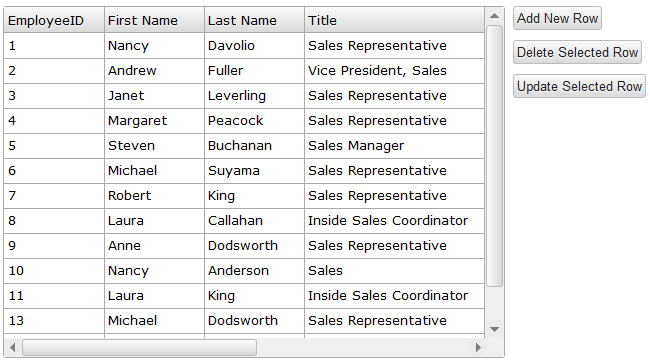Select the row with EmployeeID 13

tap(244, 321)
